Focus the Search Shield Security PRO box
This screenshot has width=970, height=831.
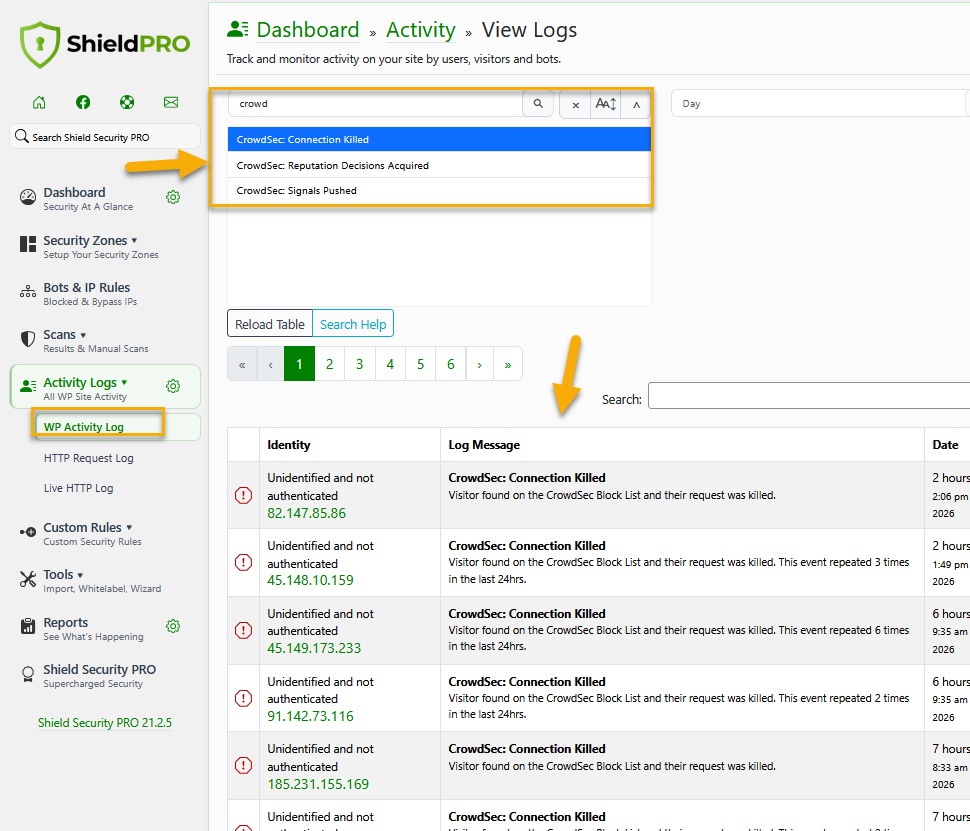[x=105, y=137]
